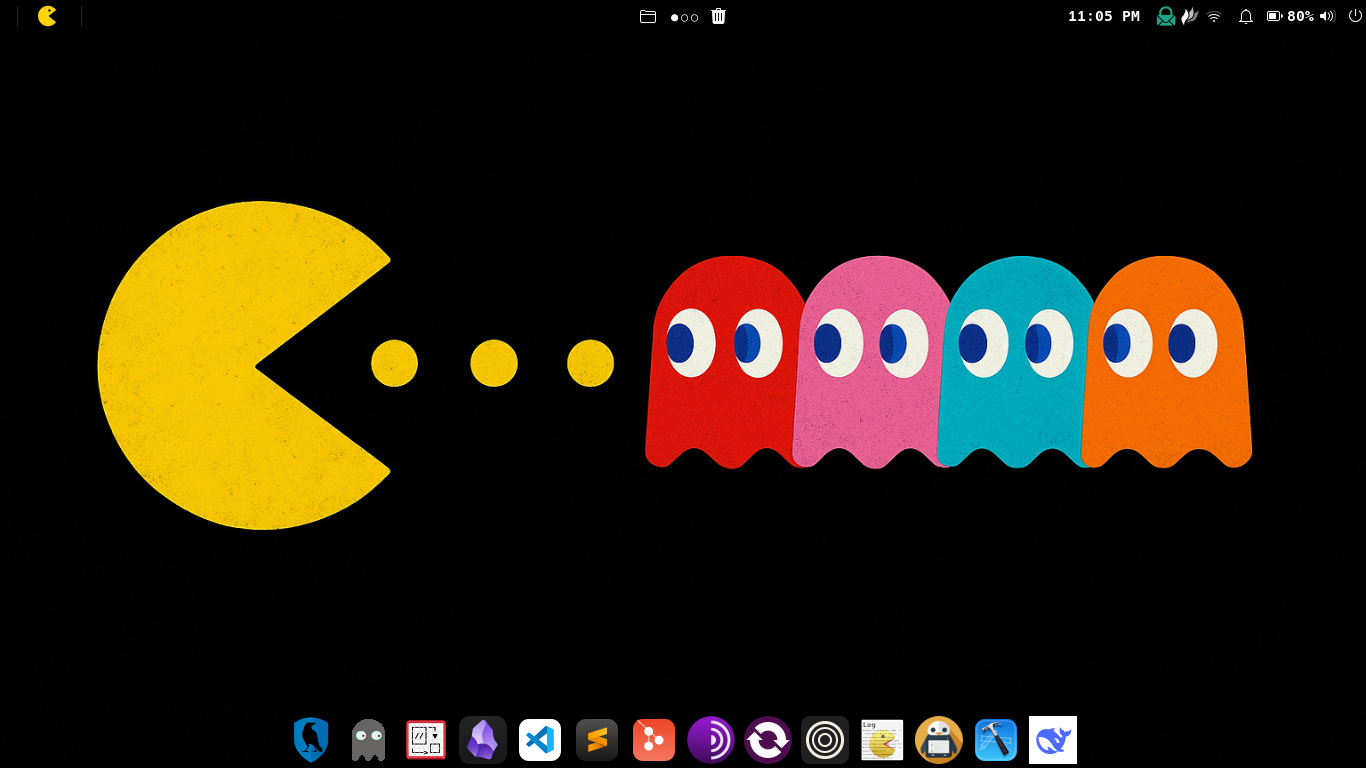
Task: Show notifications via the bell icon
Action: [1246, 16]
